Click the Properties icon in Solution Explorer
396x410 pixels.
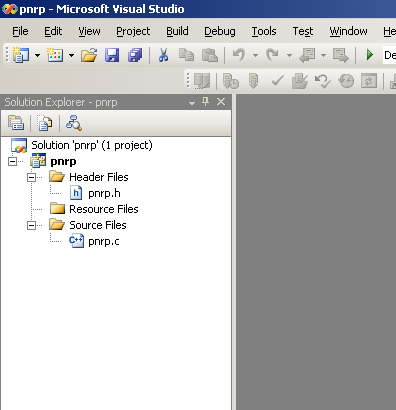click(x=16, y=123)
